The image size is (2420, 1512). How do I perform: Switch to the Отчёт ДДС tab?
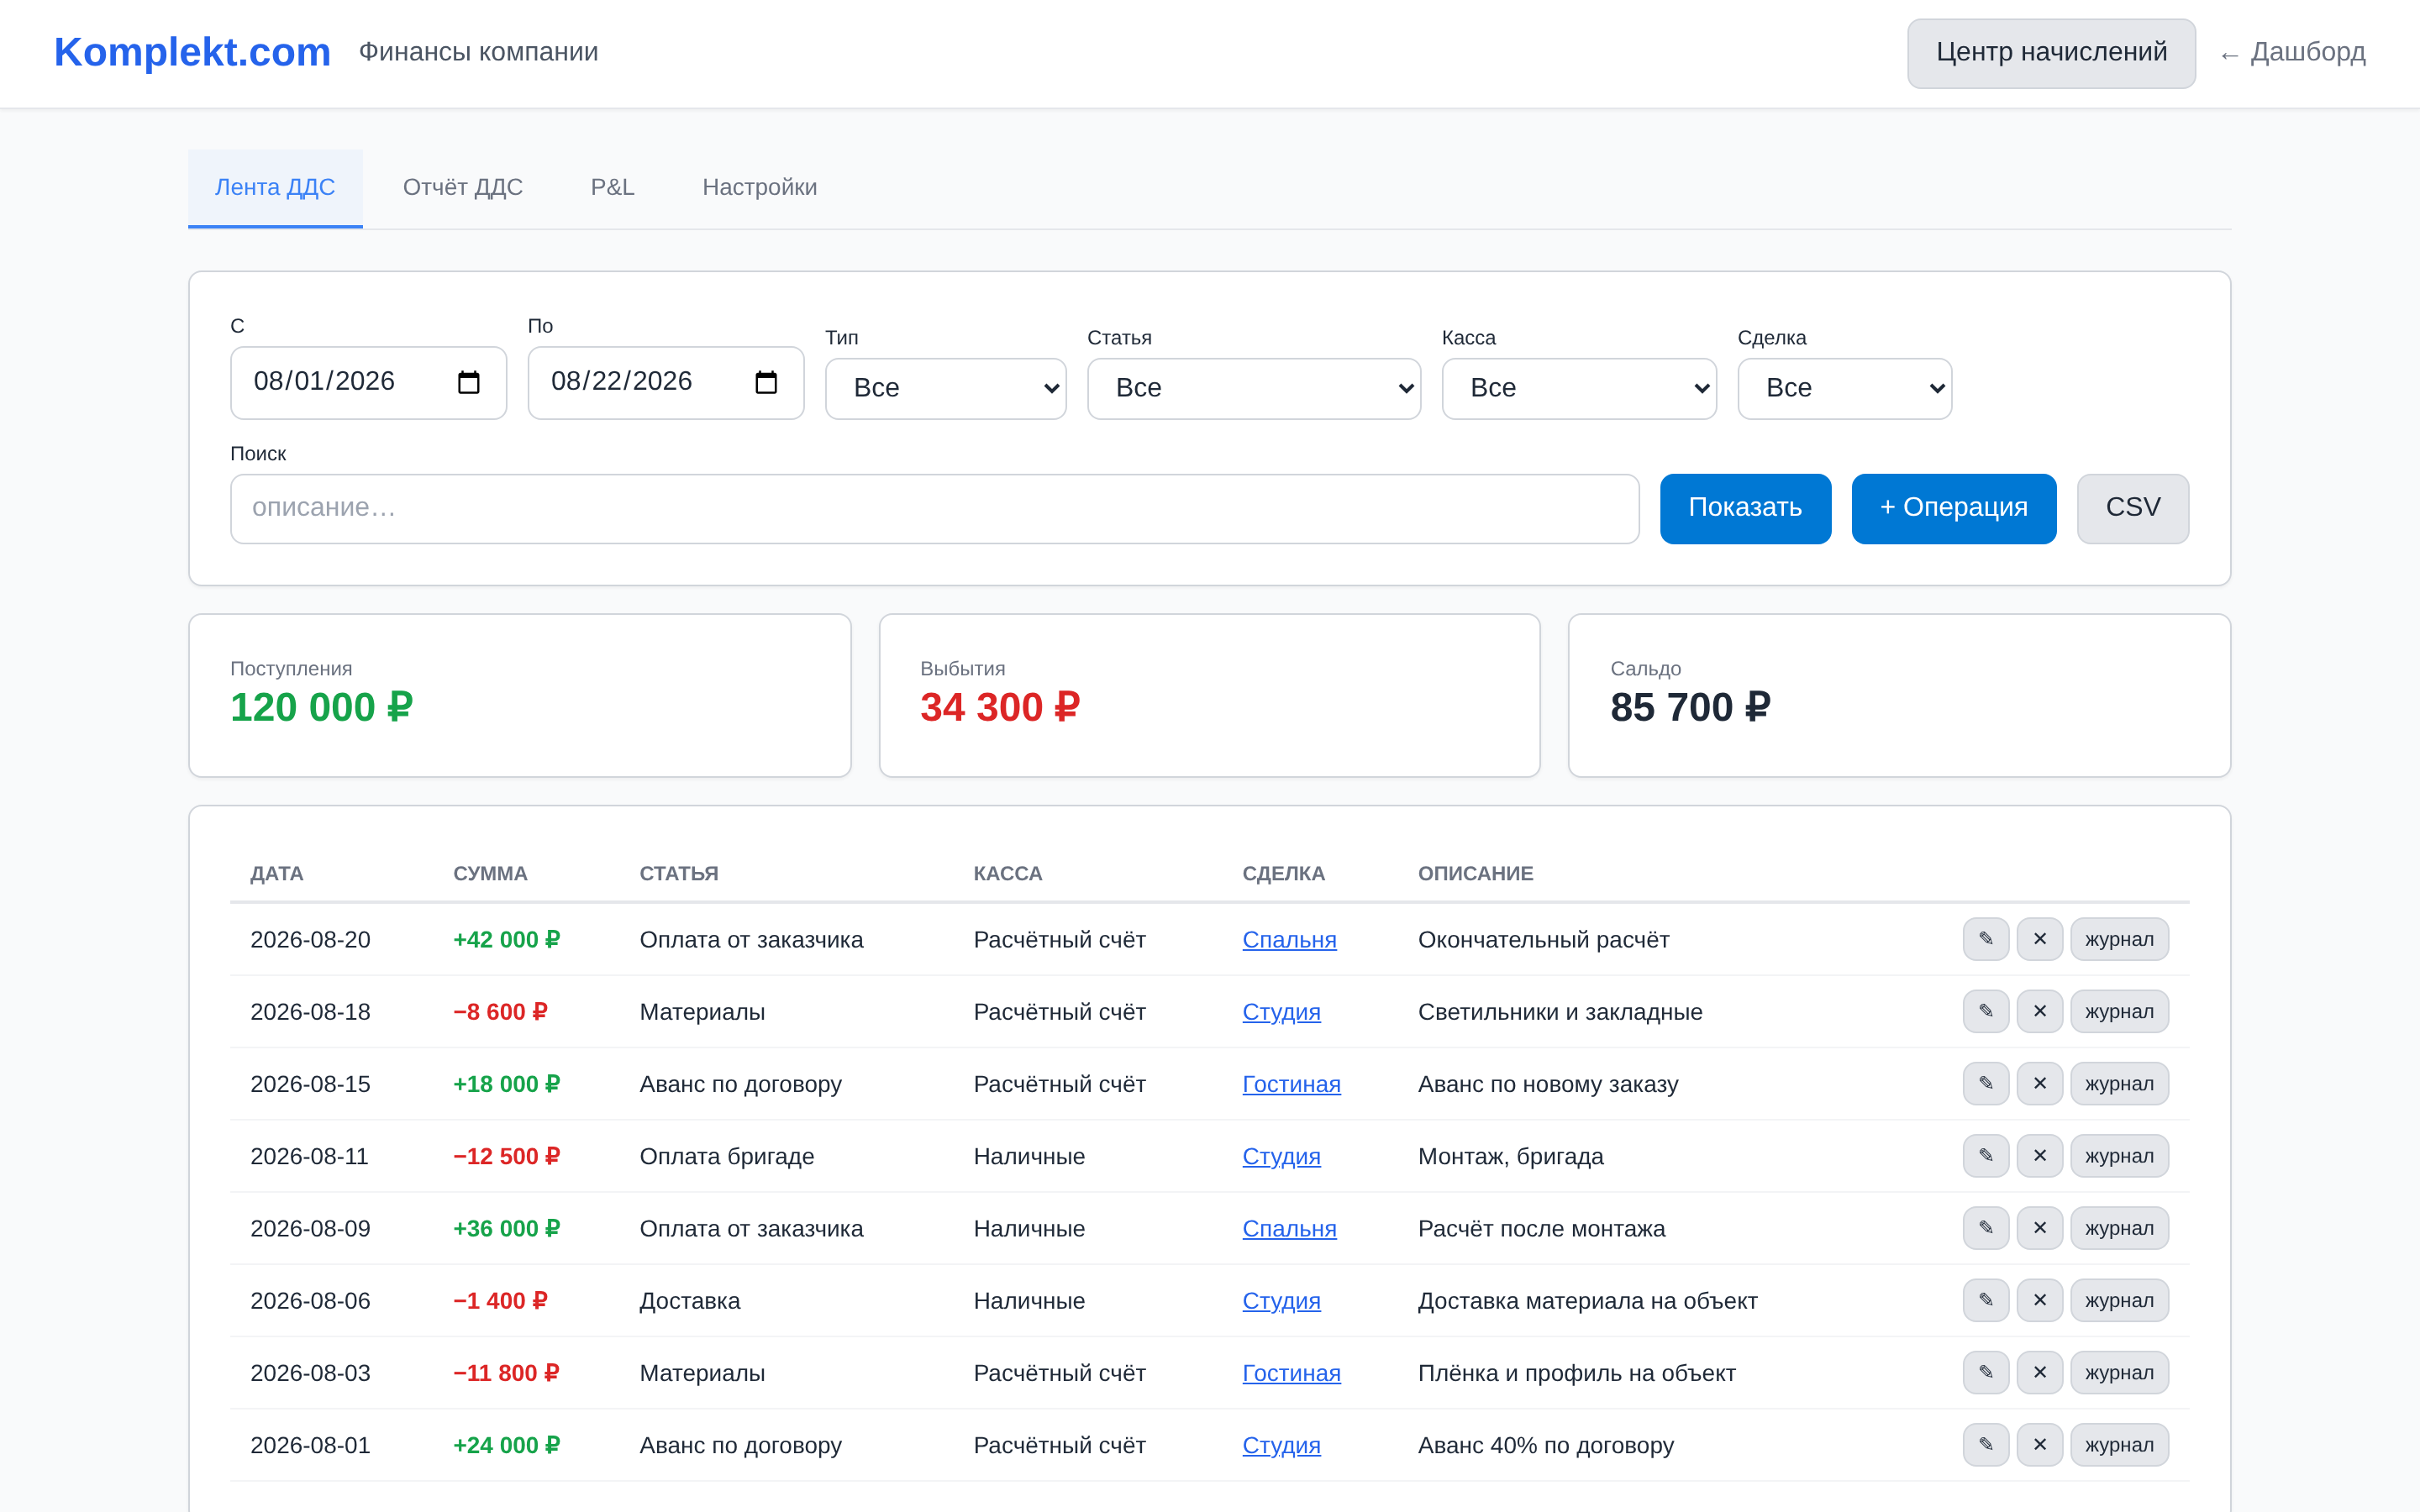[463, 187]
